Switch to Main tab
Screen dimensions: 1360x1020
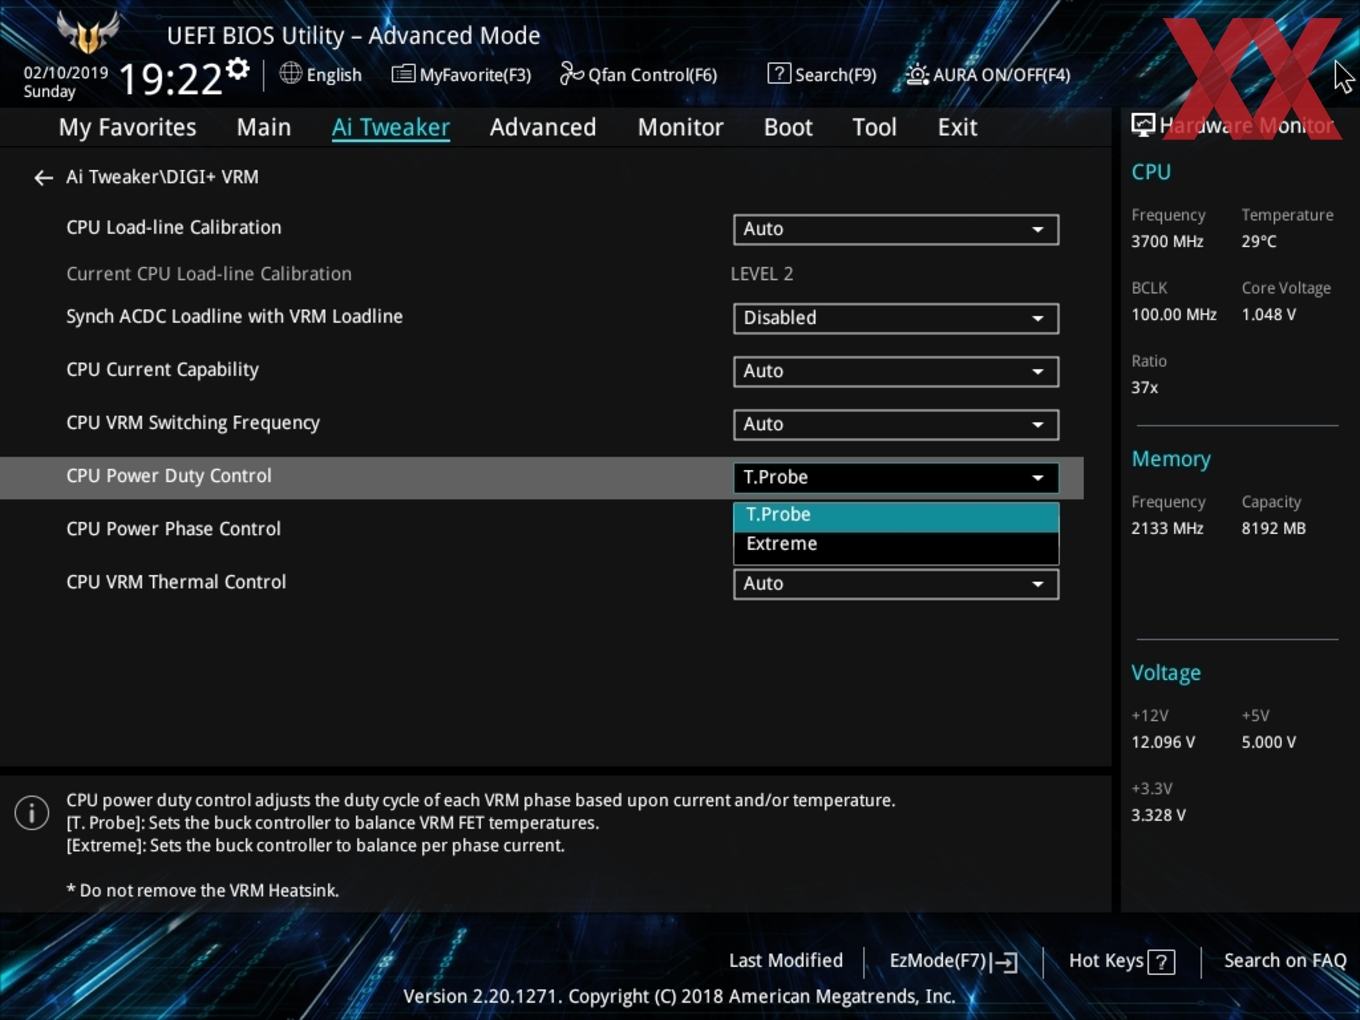tap(264, 127)
